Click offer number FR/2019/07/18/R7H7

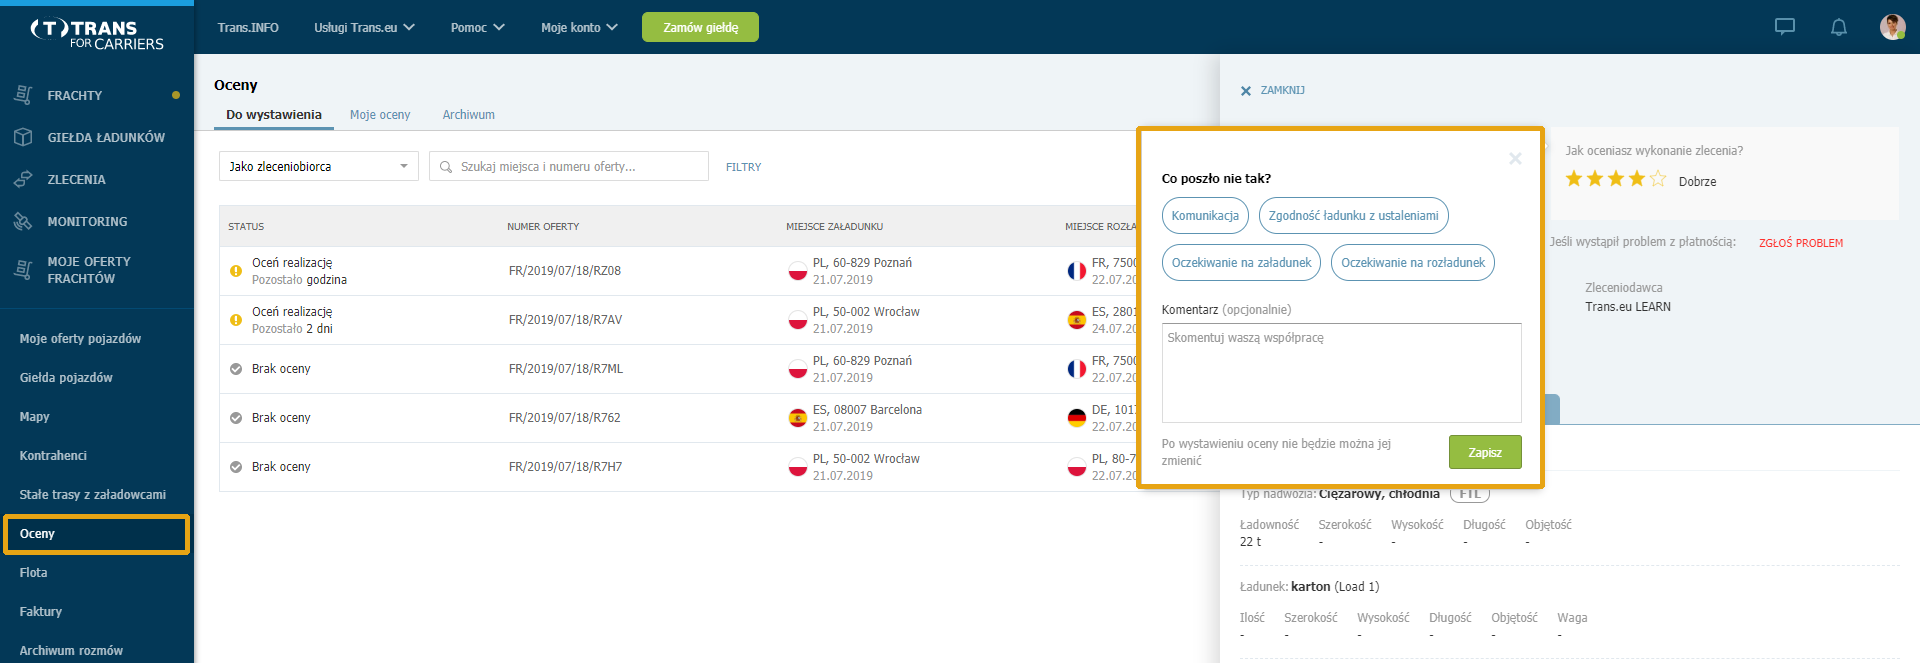pos(565,467)
